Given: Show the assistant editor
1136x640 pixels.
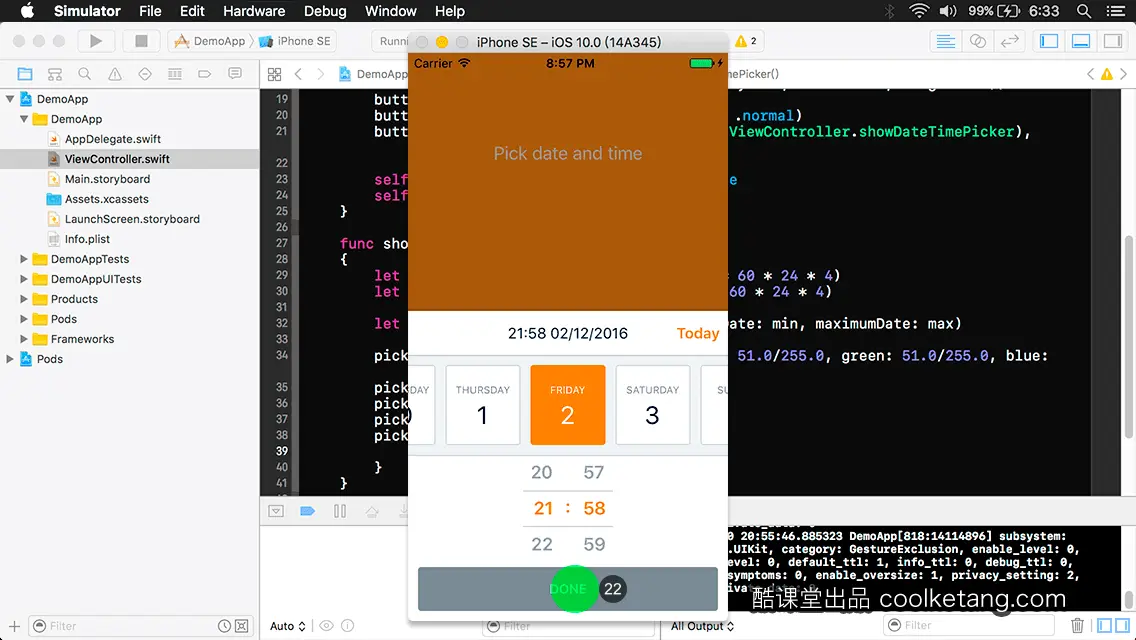Looking at the screenshot, I should 977,41.
